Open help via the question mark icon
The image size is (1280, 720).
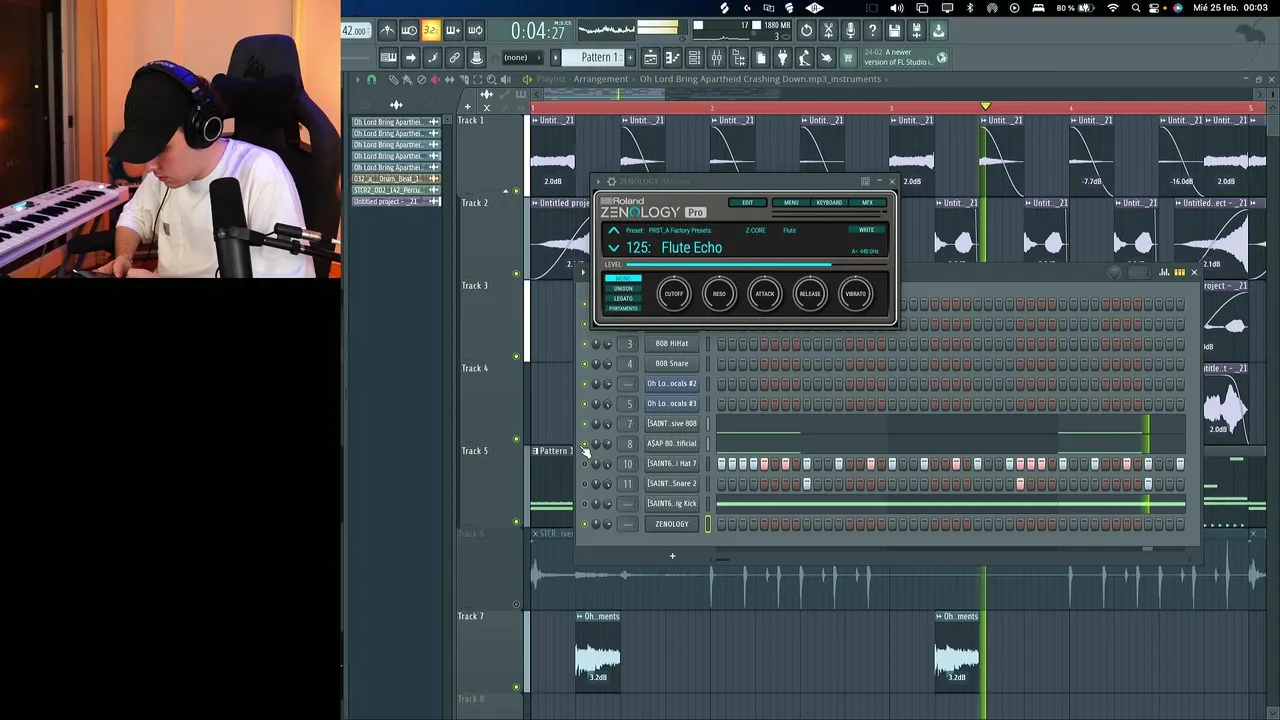coord(872,31)
